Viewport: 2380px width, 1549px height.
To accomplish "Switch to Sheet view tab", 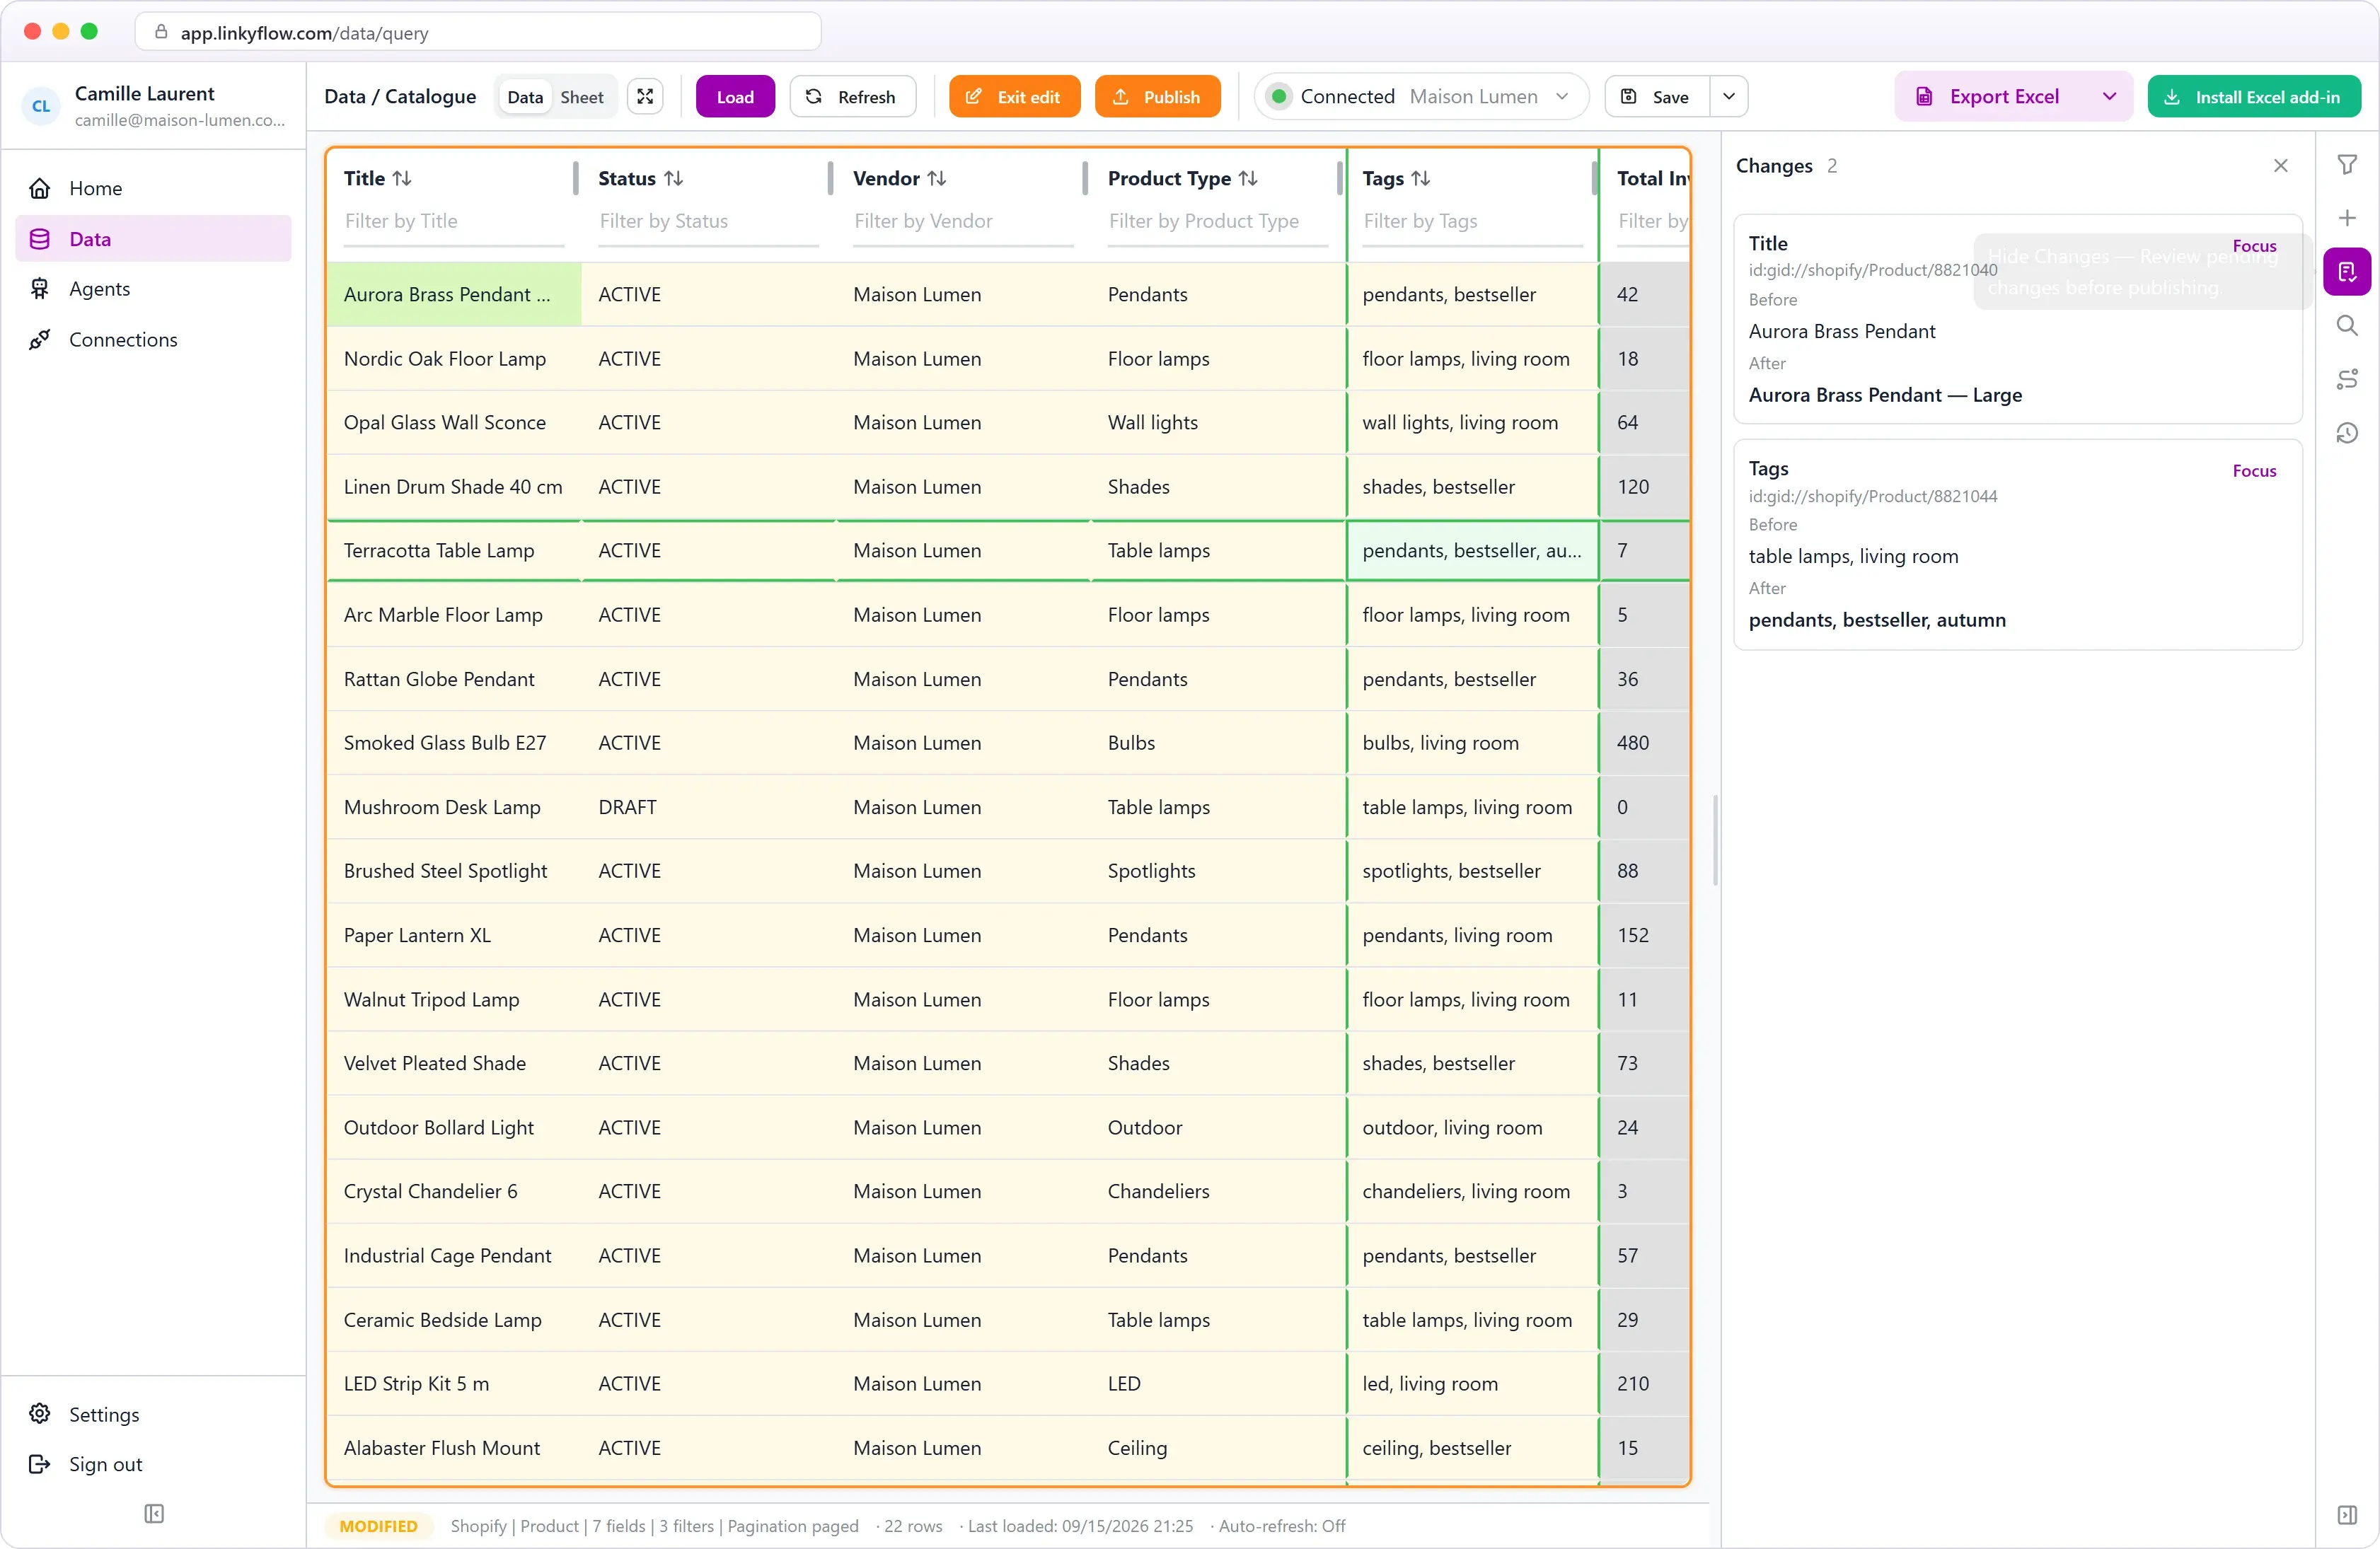I will click(x=582, y=97).
